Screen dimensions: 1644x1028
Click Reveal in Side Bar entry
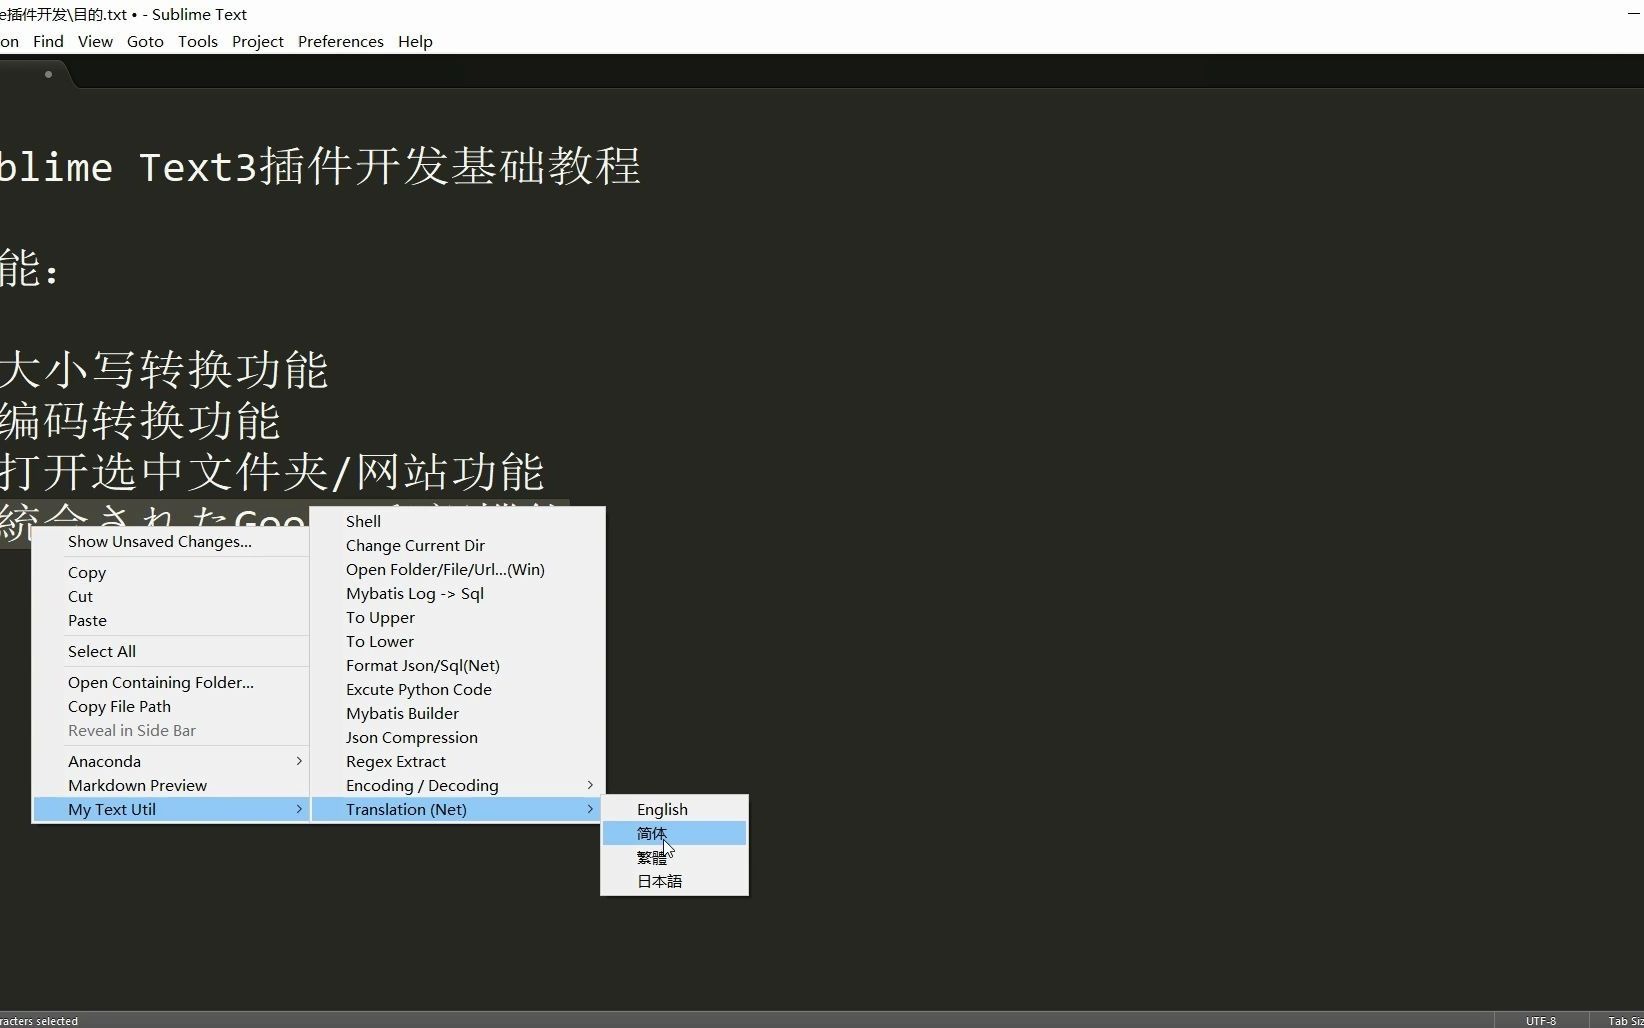[x=171, y=730]
